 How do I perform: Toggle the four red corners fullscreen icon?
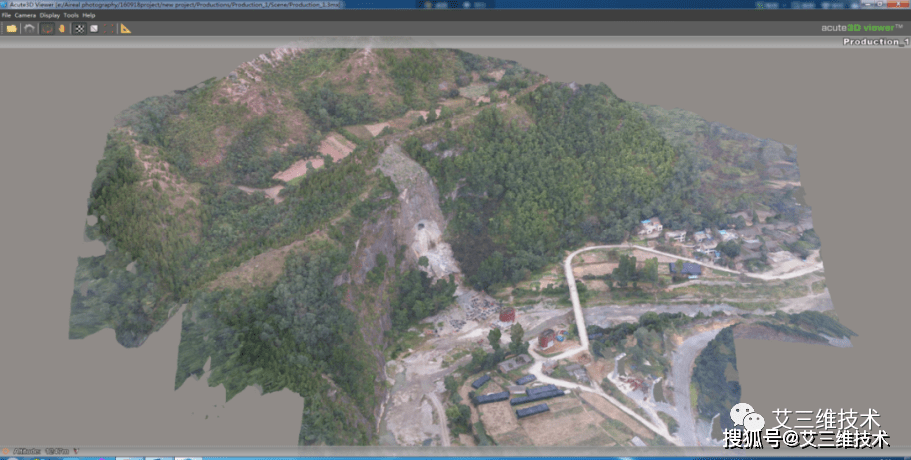[x=109, y=28]
